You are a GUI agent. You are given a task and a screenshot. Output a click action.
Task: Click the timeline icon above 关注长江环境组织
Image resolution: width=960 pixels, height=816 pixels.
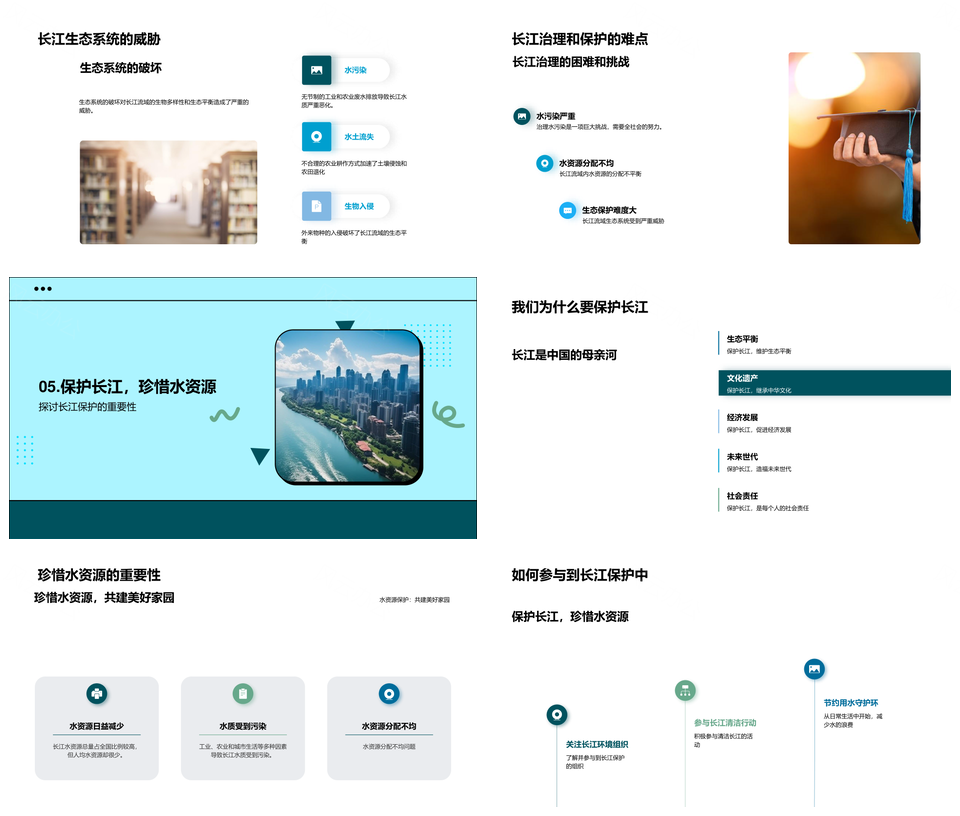(x=557, y=714)
